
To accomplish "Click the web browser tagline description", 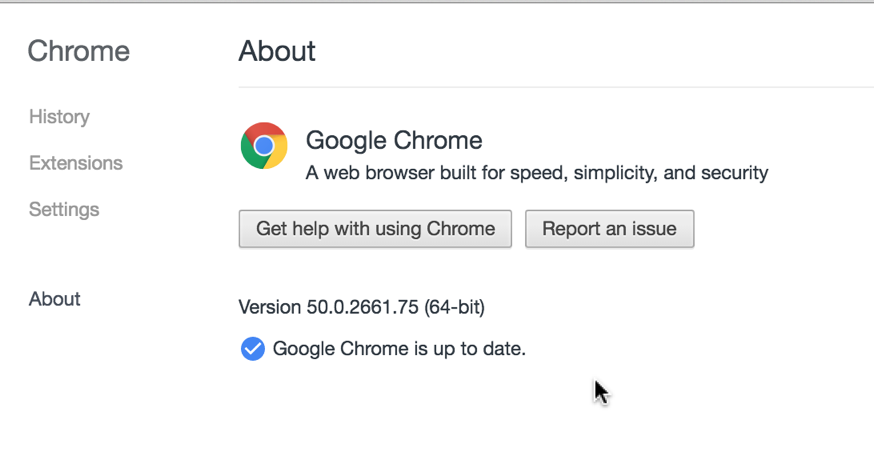I will (x=536, y=173).
